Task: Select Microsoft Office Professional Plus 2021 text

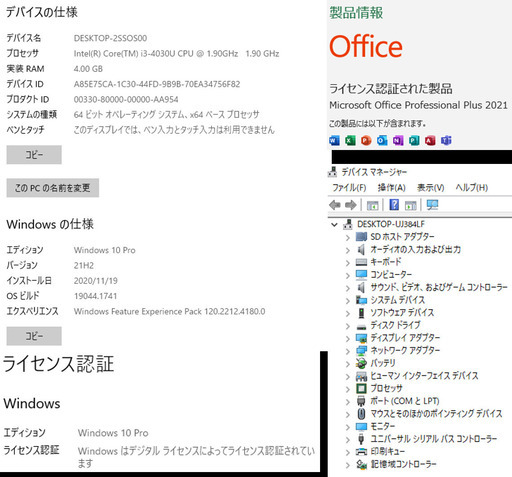Action: [418, 105]
